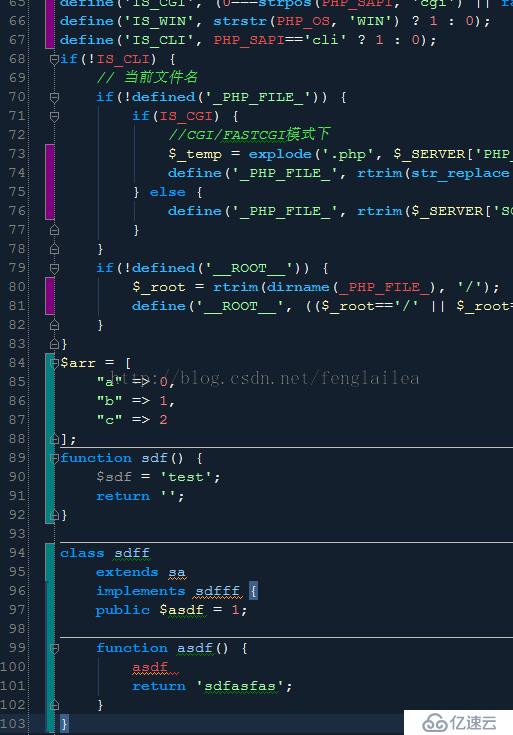Click the extends keyword on line 95
This screenshot has width=513, height=735.
point(127,572)
